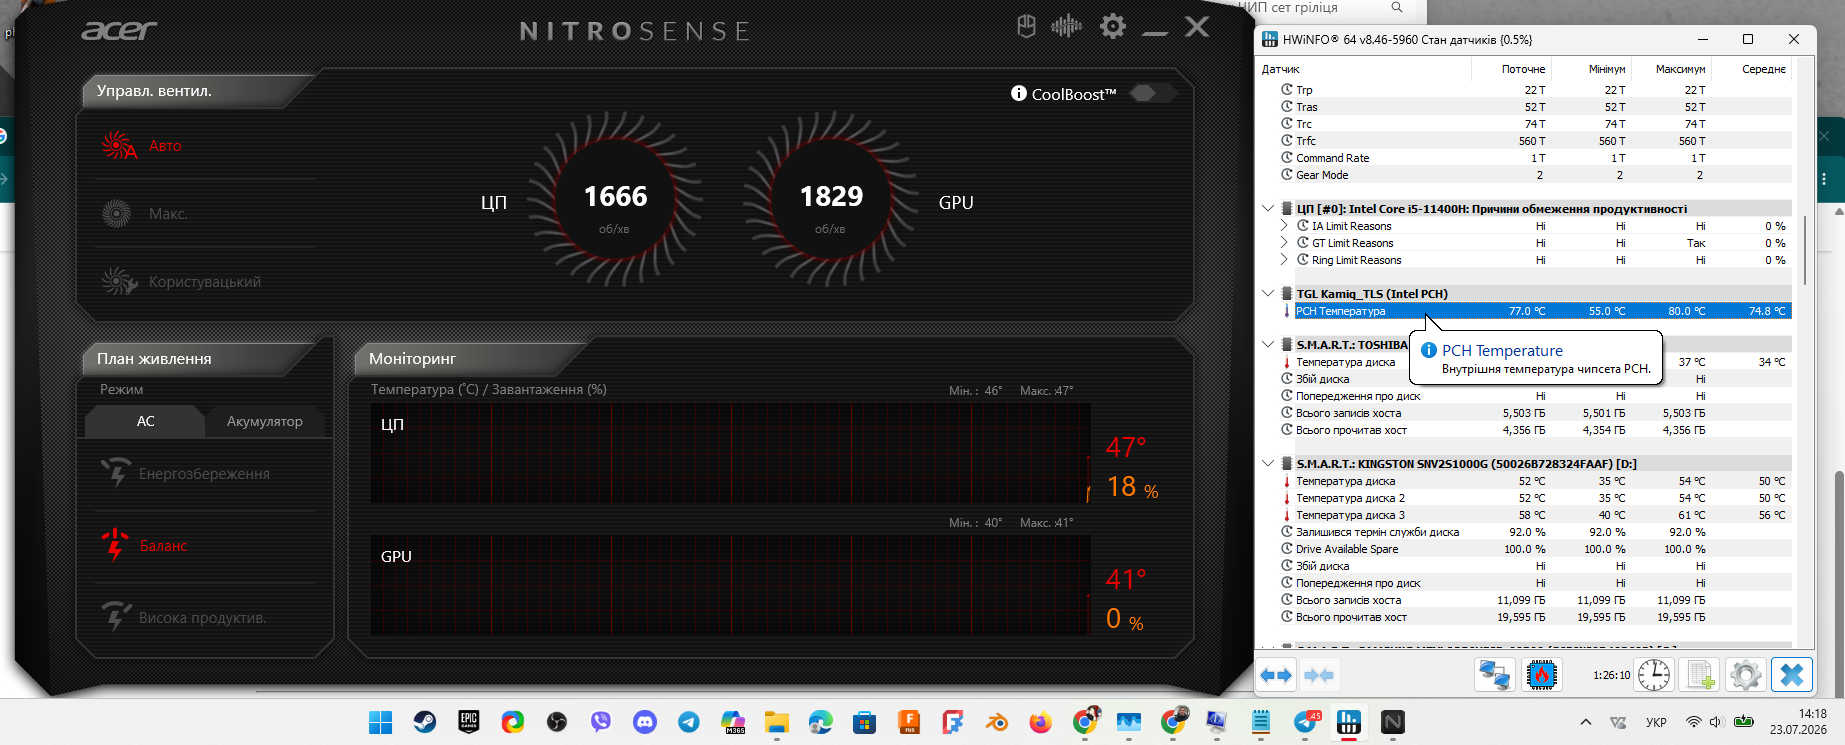The image size is (1845, 745).
Task: Reset HWiNFO sensor clock timer icon
Action: [x=1654, y=675]
